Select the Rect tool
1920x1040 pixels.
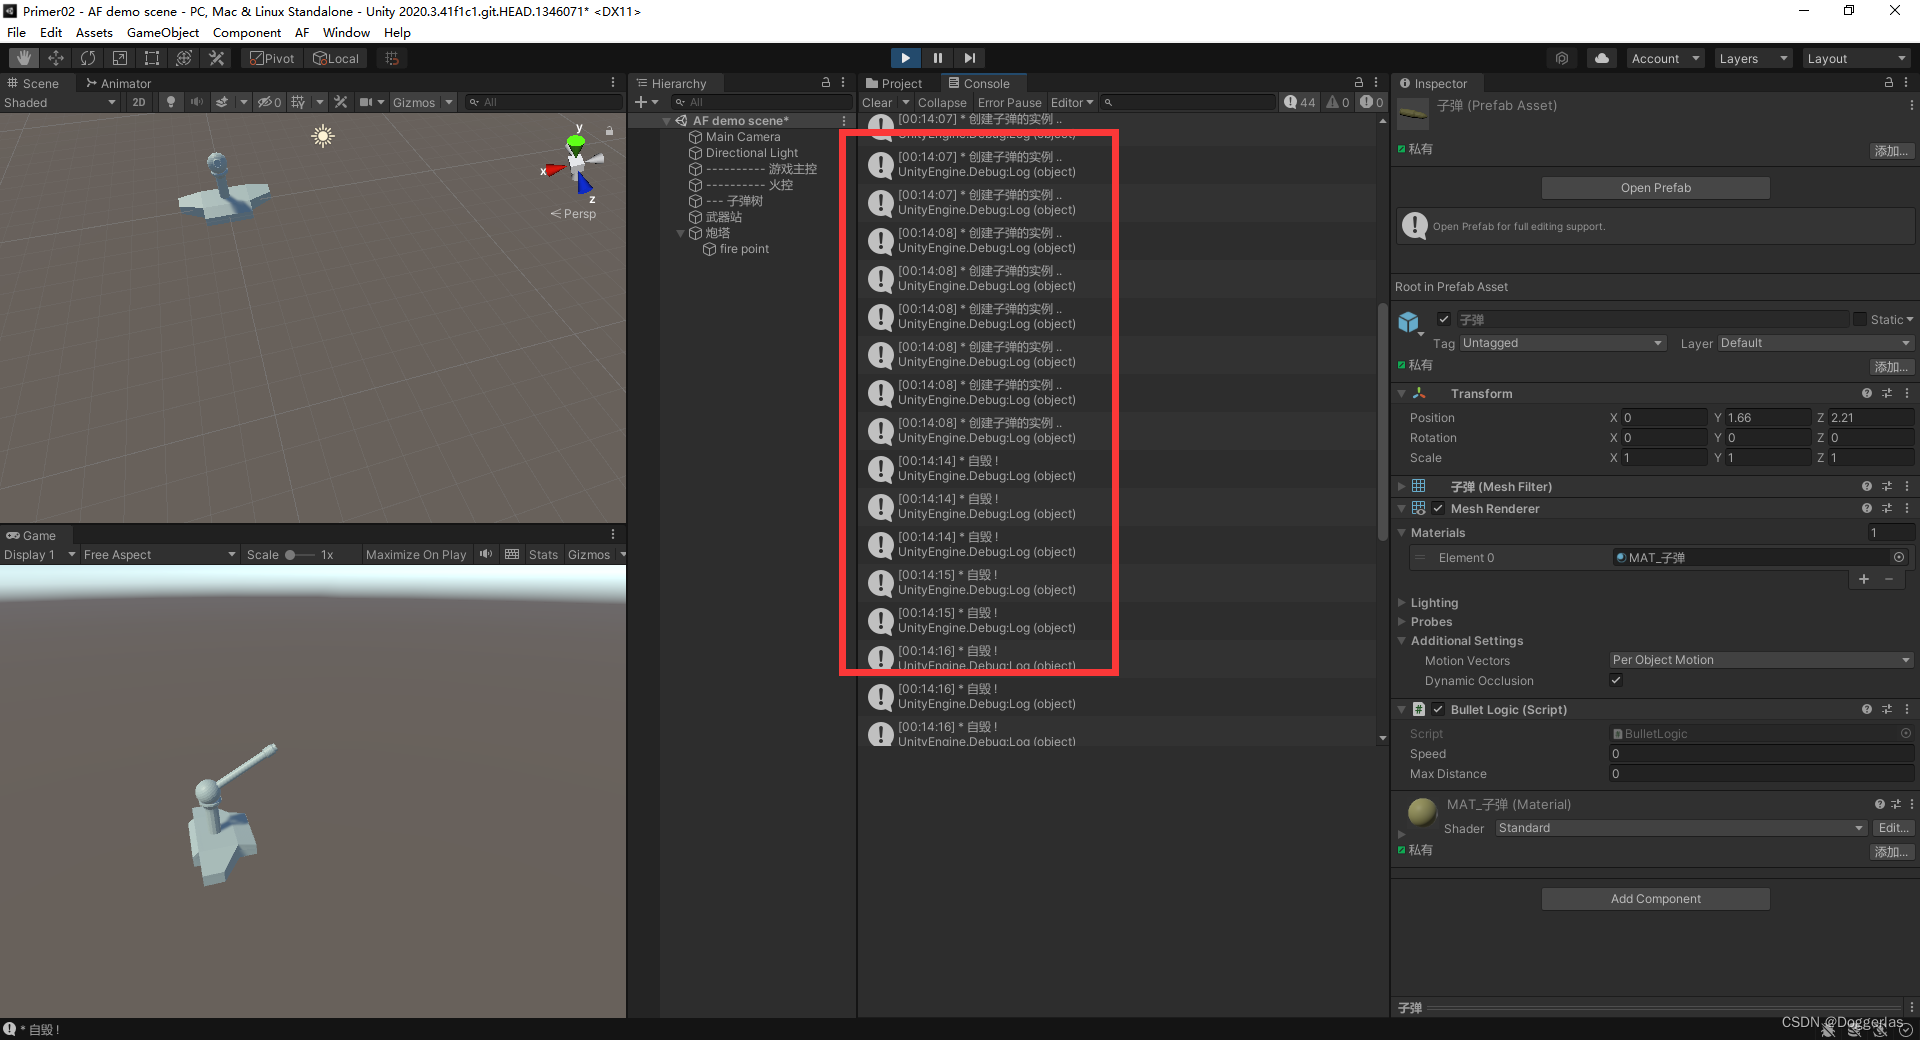[152, 58]
